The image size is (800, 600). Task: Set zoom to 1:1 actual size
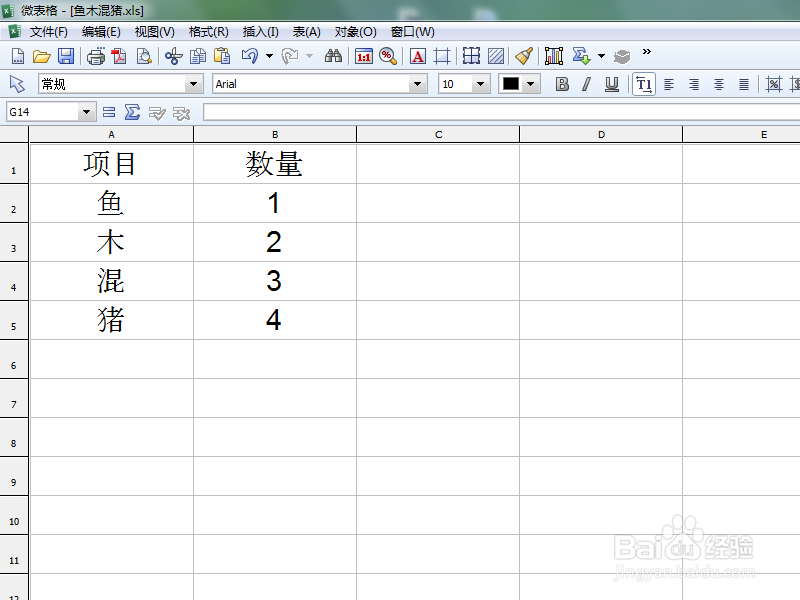[364, 56]
